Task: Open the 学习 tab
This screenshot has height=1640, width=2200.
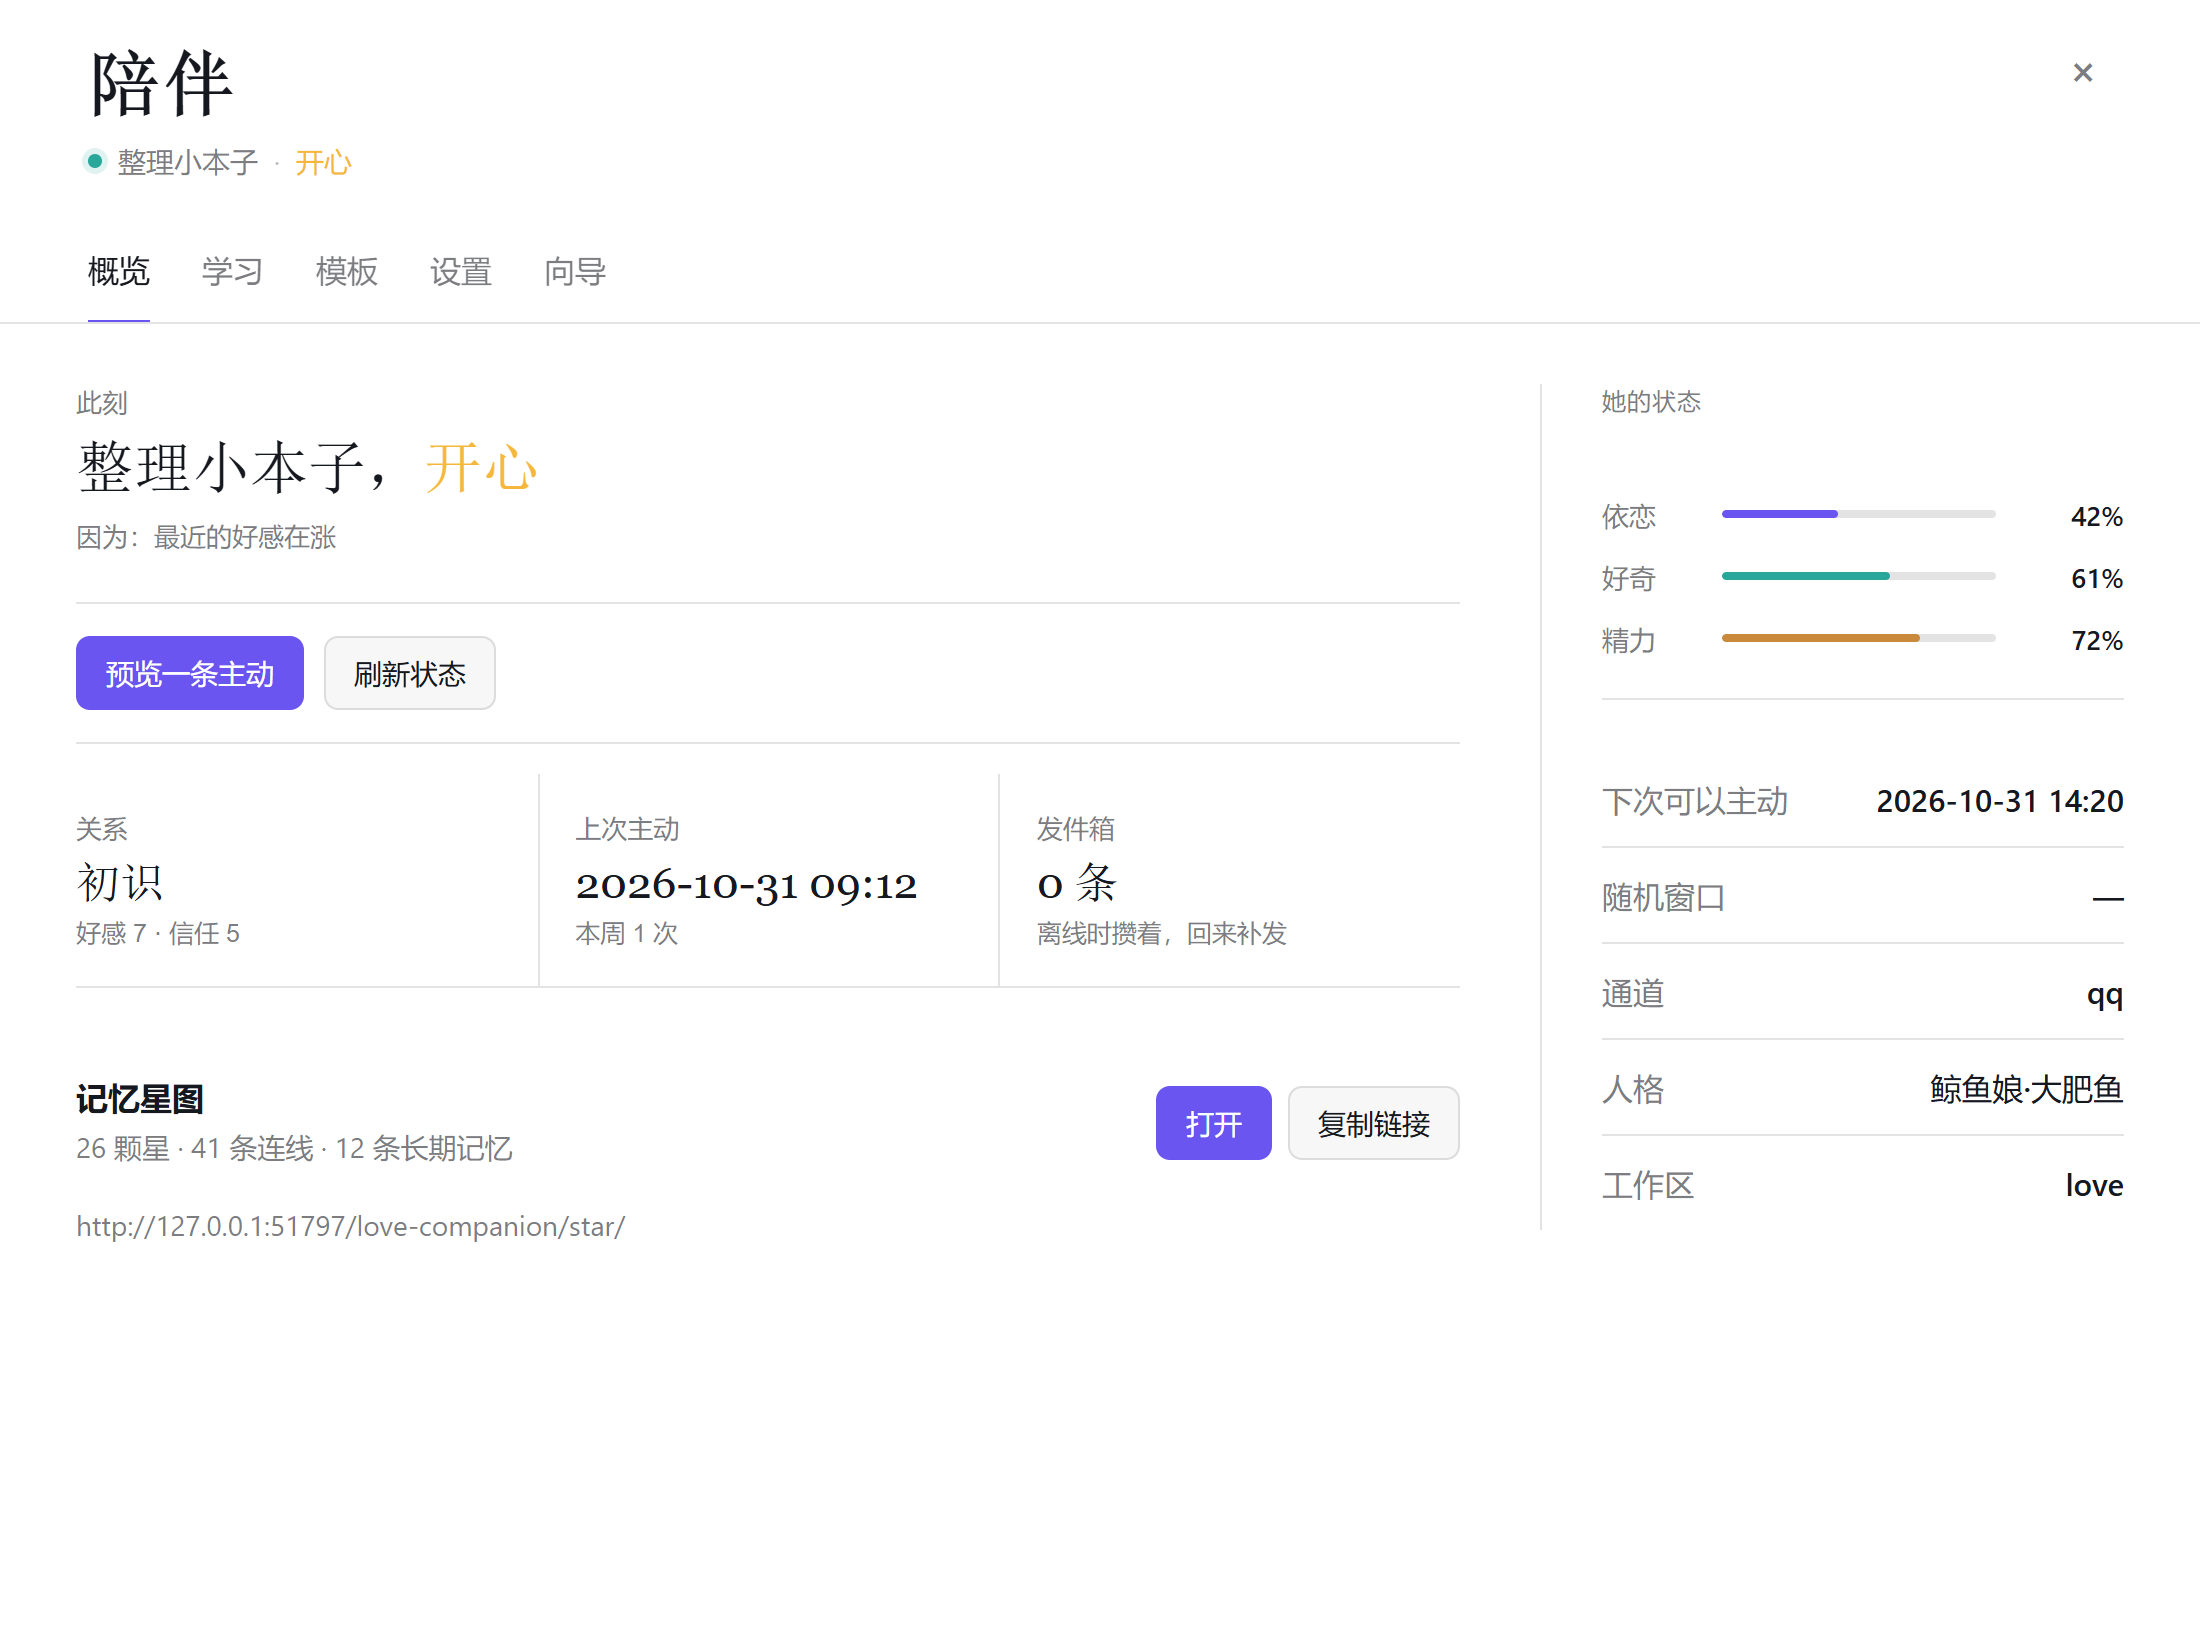Action: coord(233,272)
